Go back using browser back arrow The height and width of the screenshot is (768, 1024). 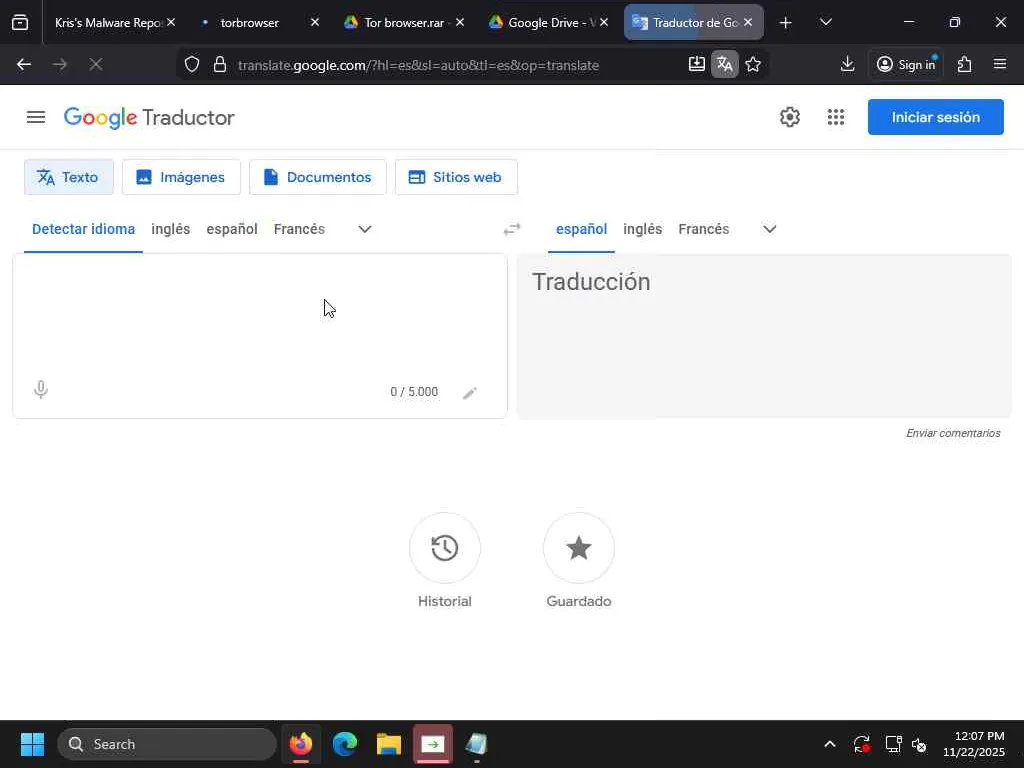24,65
